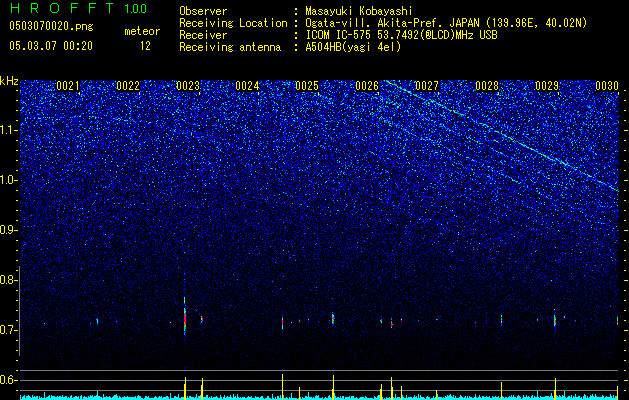Click the Receiving Location field label
Viewport: 629px width, 400px height.
[233, 23]
